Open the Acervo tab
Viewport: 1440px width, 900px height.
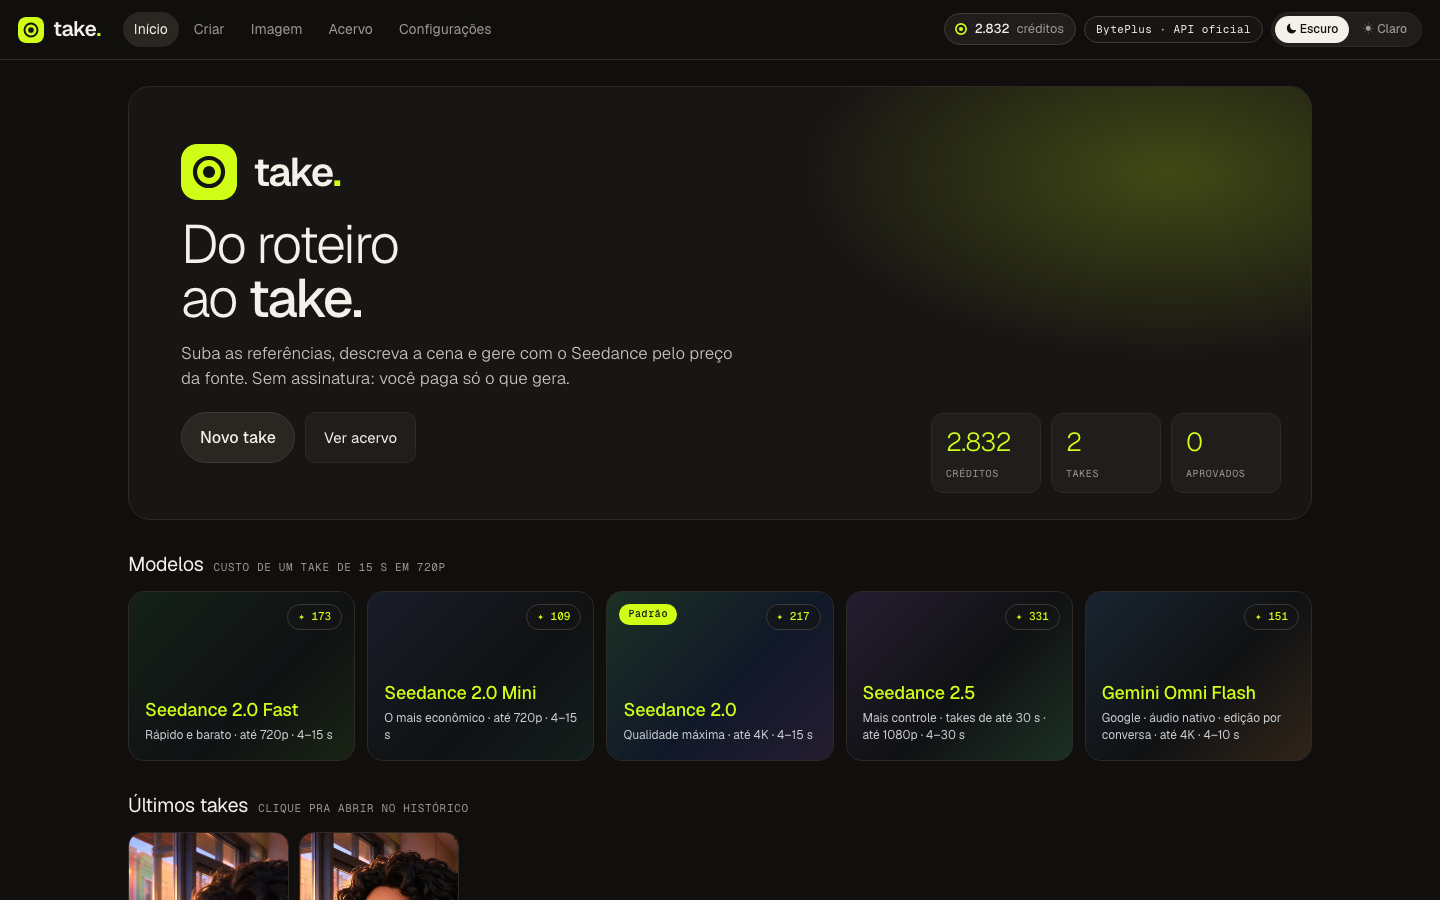tap(350, 29)
